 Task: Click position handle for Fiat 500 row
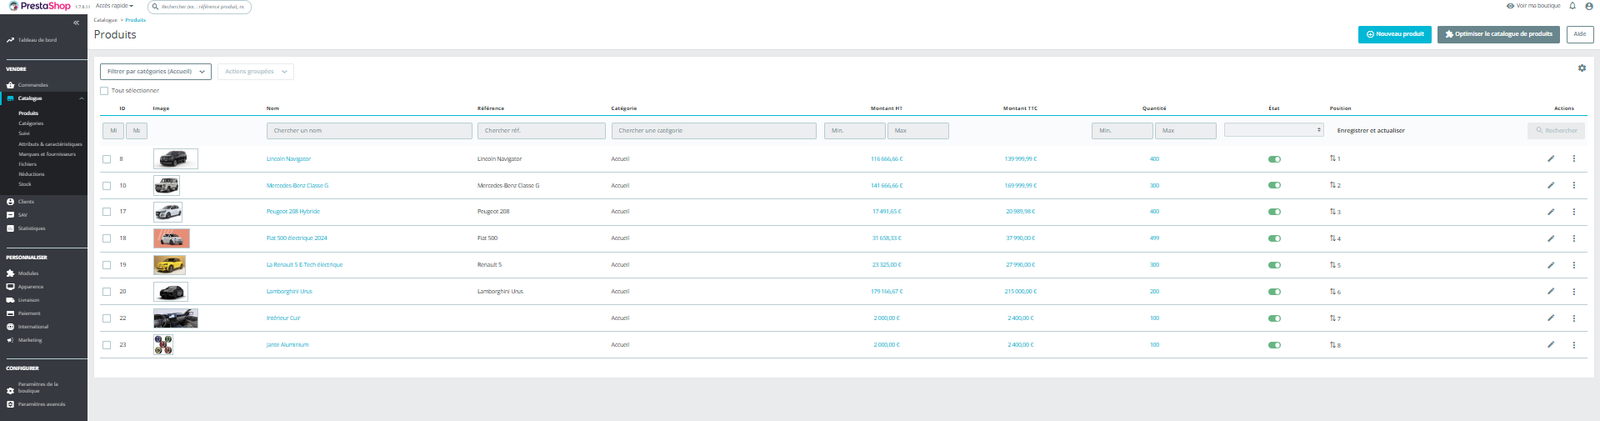point(1333,238)
